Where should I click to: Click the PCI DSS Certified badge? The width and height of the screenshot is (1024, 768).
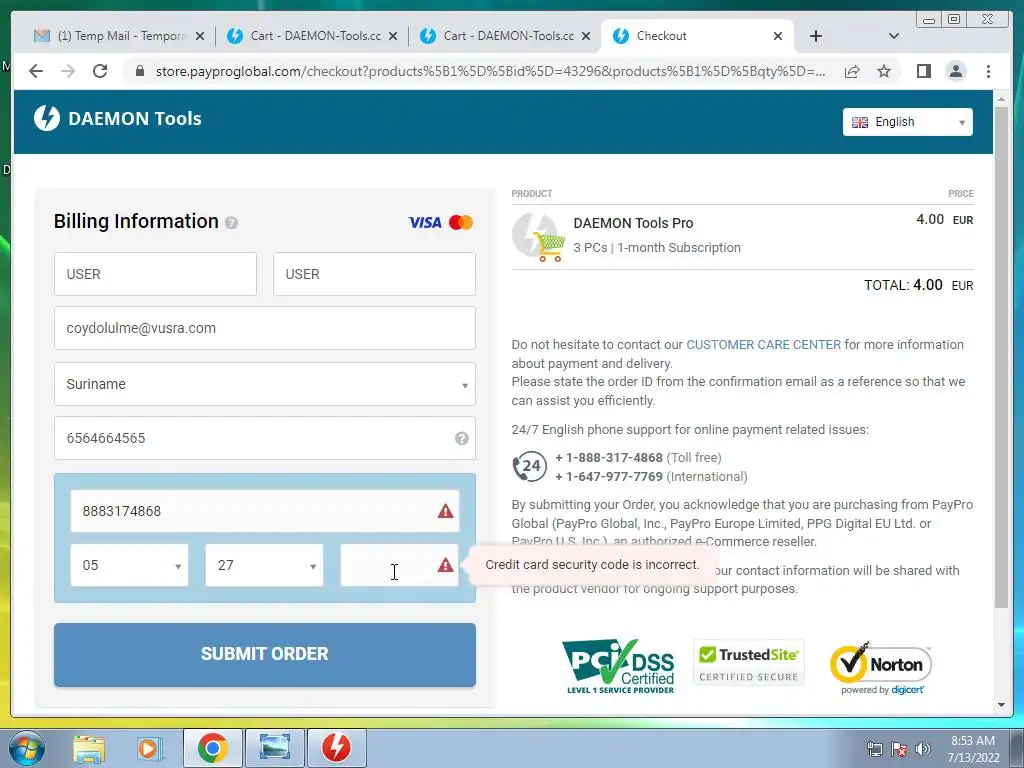tap(618, 666)
